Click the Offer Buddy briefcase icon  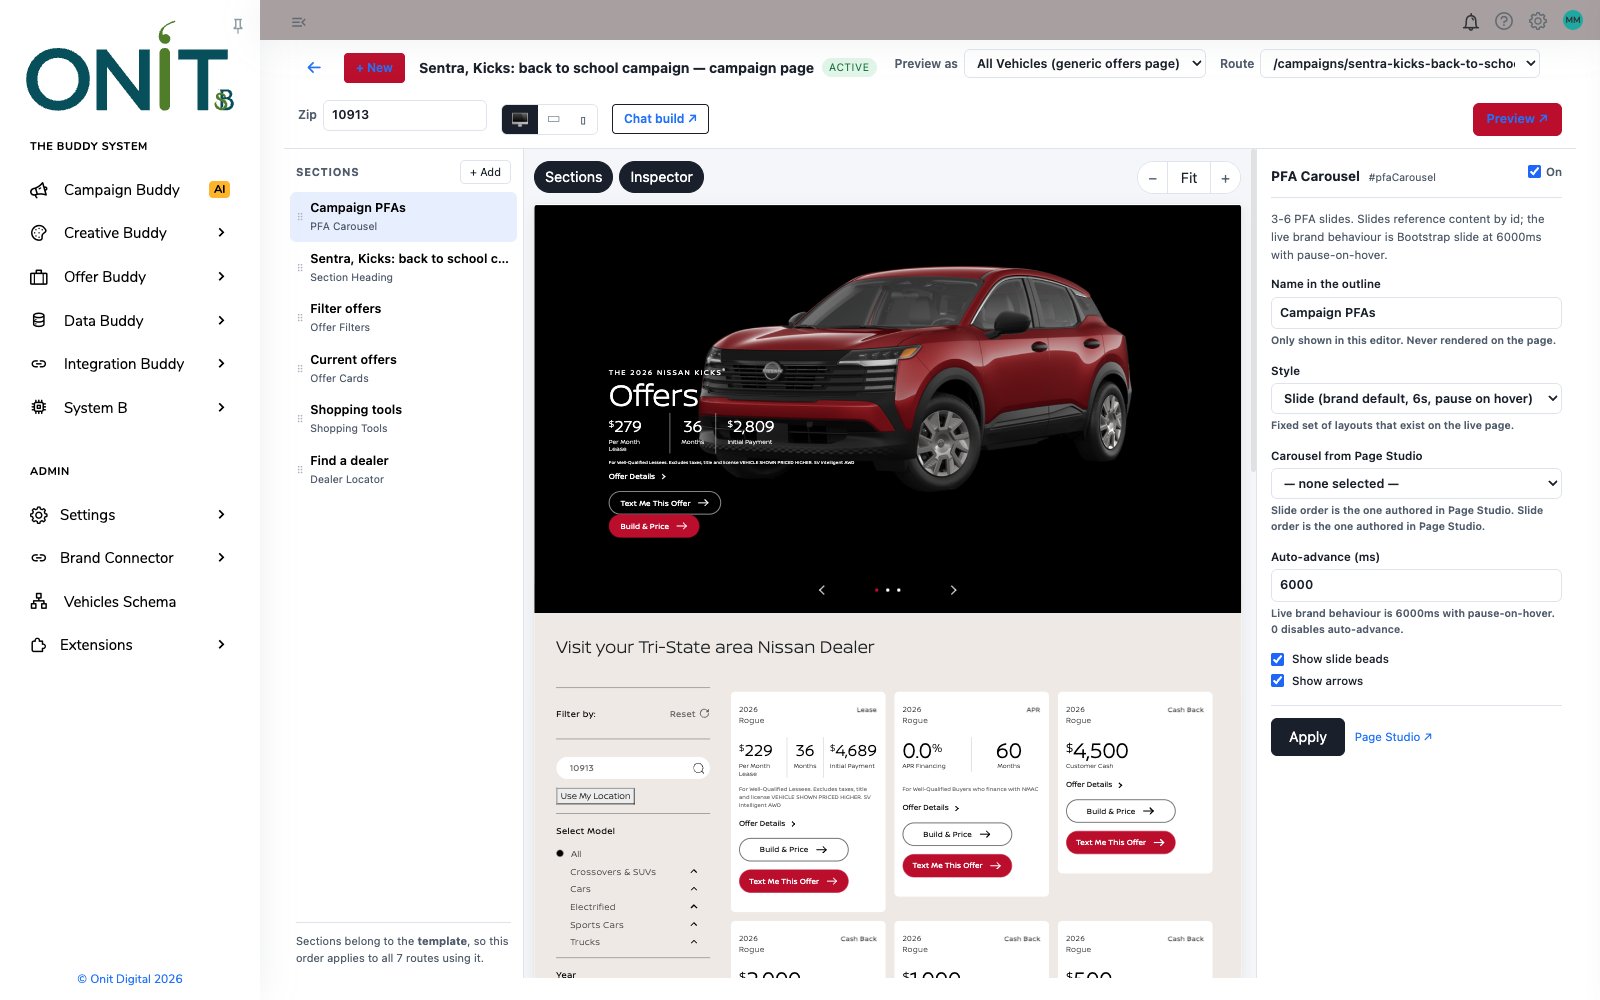tap(39, 277)
